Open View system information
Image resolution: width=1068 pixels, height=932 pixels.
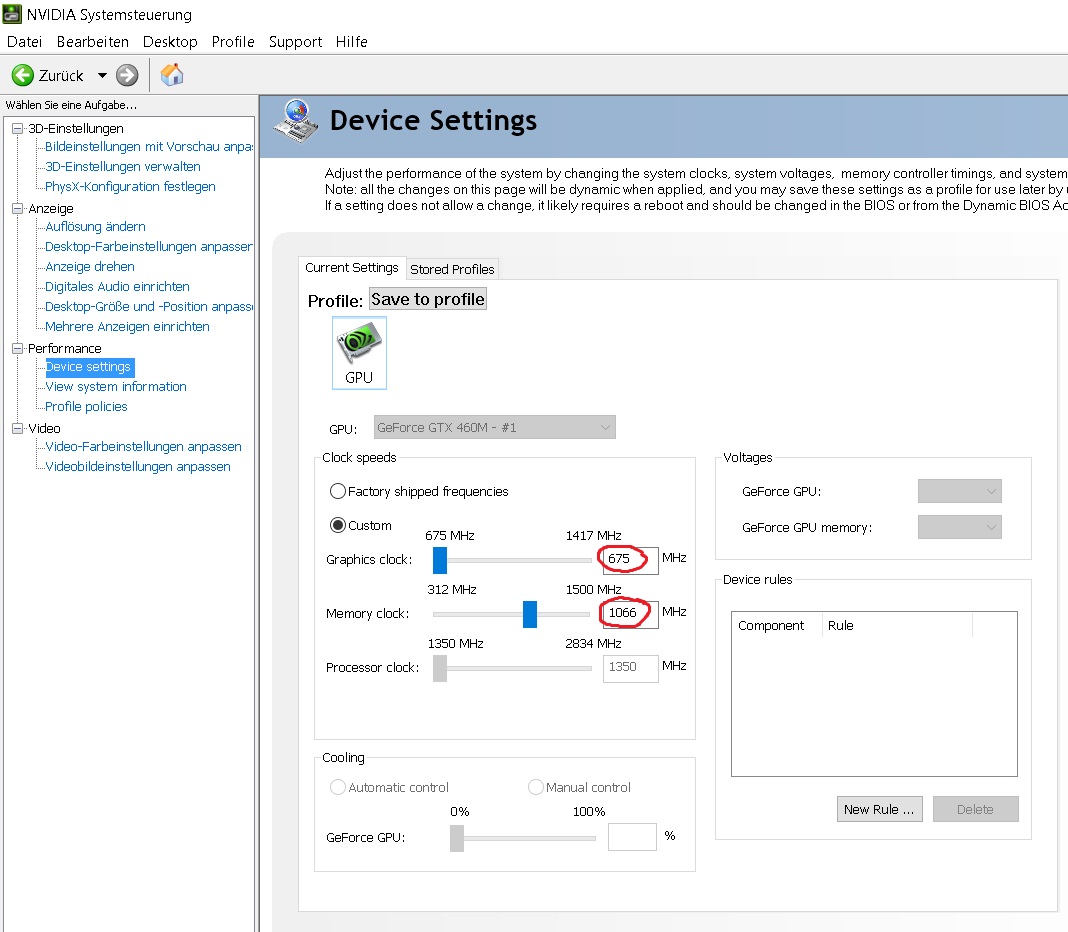tap(116, 386)
